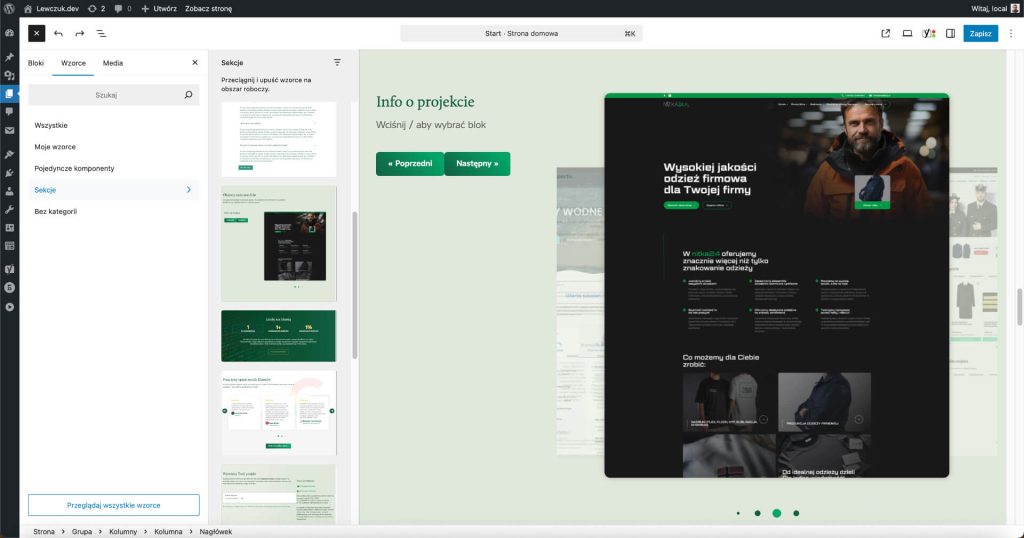Click the pattern list scrollbar
This screenshot has width=1024, height=538.
point(355,285)
